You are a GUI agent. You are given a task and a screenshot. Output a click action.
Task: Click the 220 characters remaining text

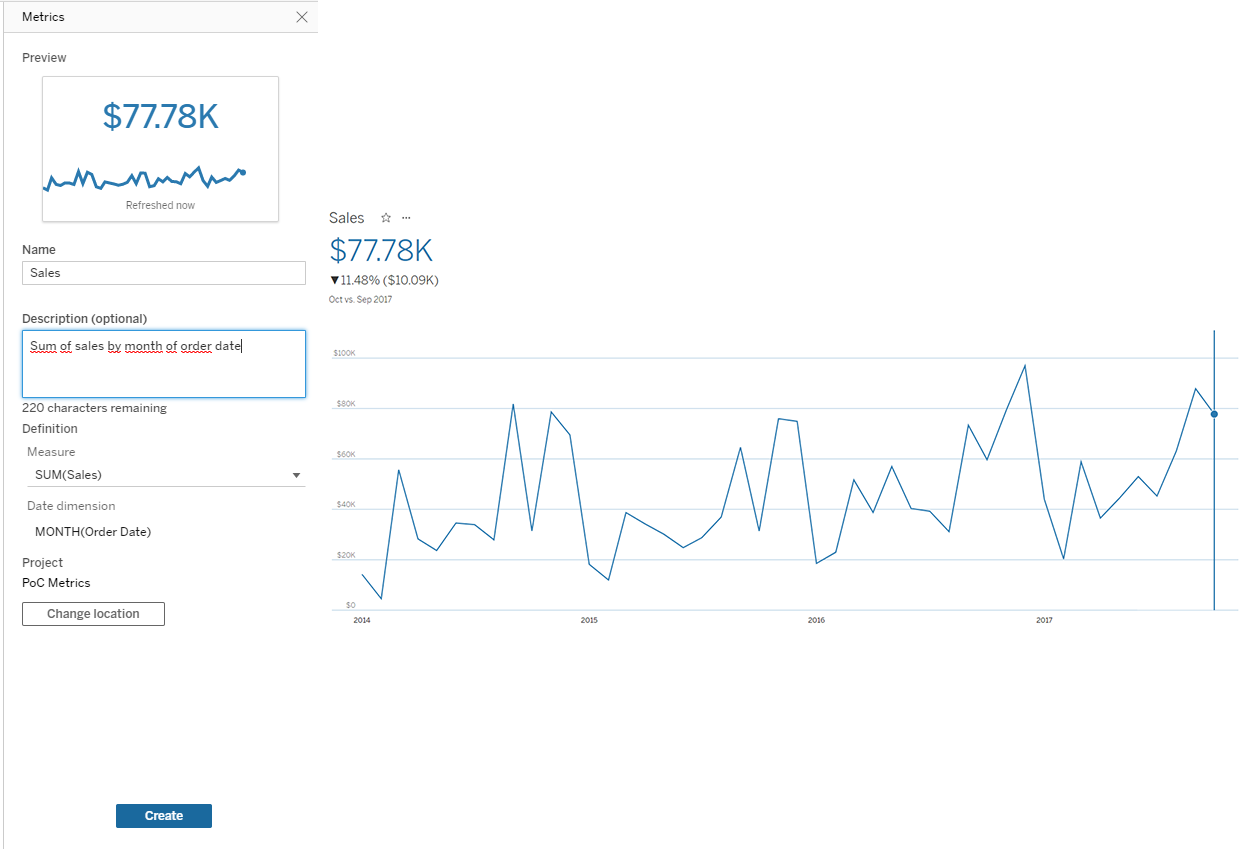(x=94, y=408)
